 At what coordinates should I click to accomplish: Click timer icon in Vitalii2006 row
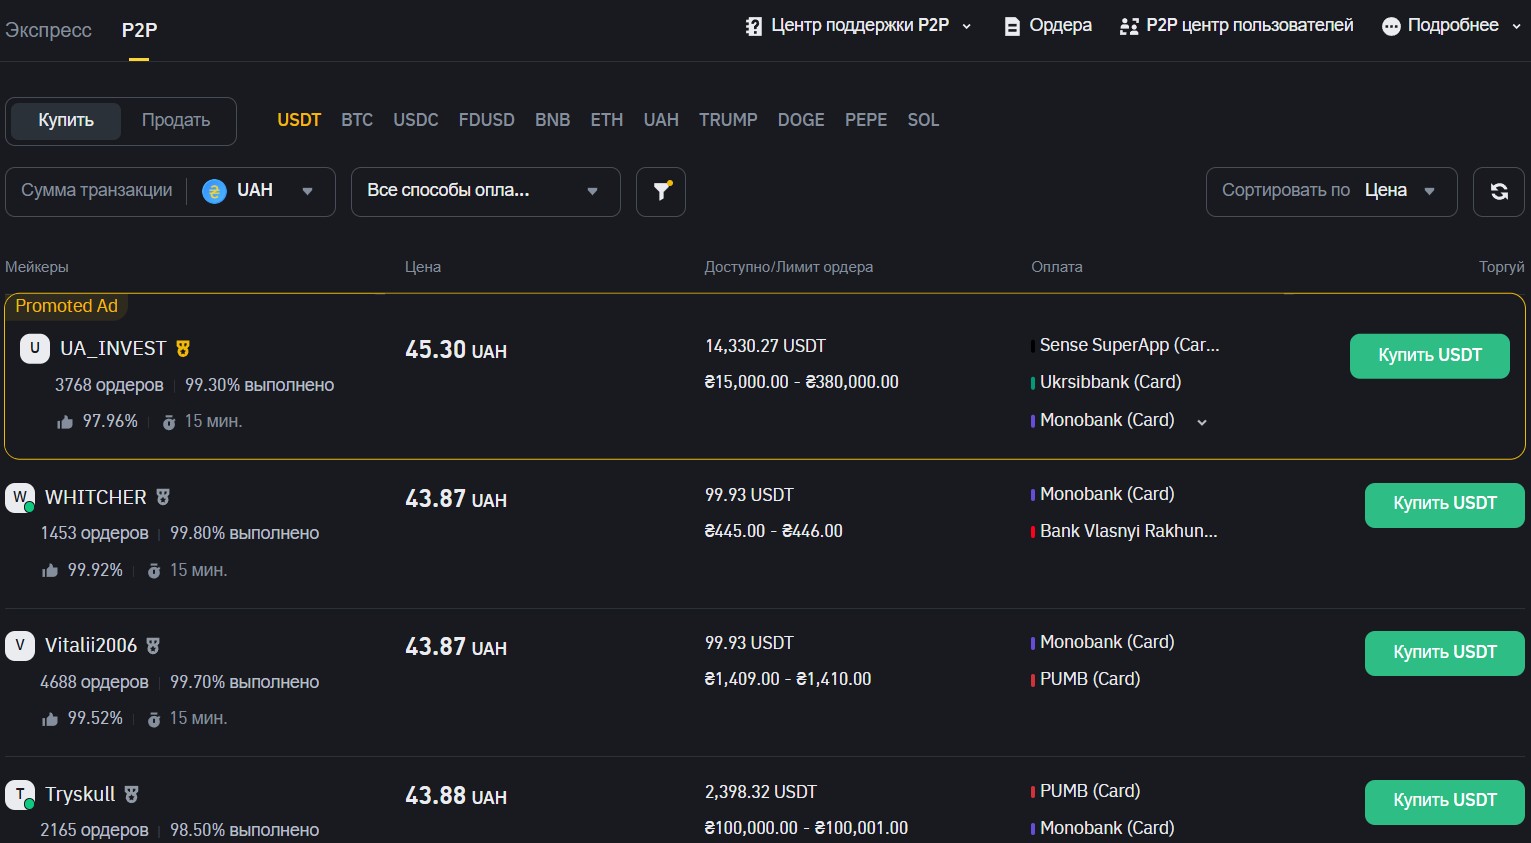tap(154, 719)
